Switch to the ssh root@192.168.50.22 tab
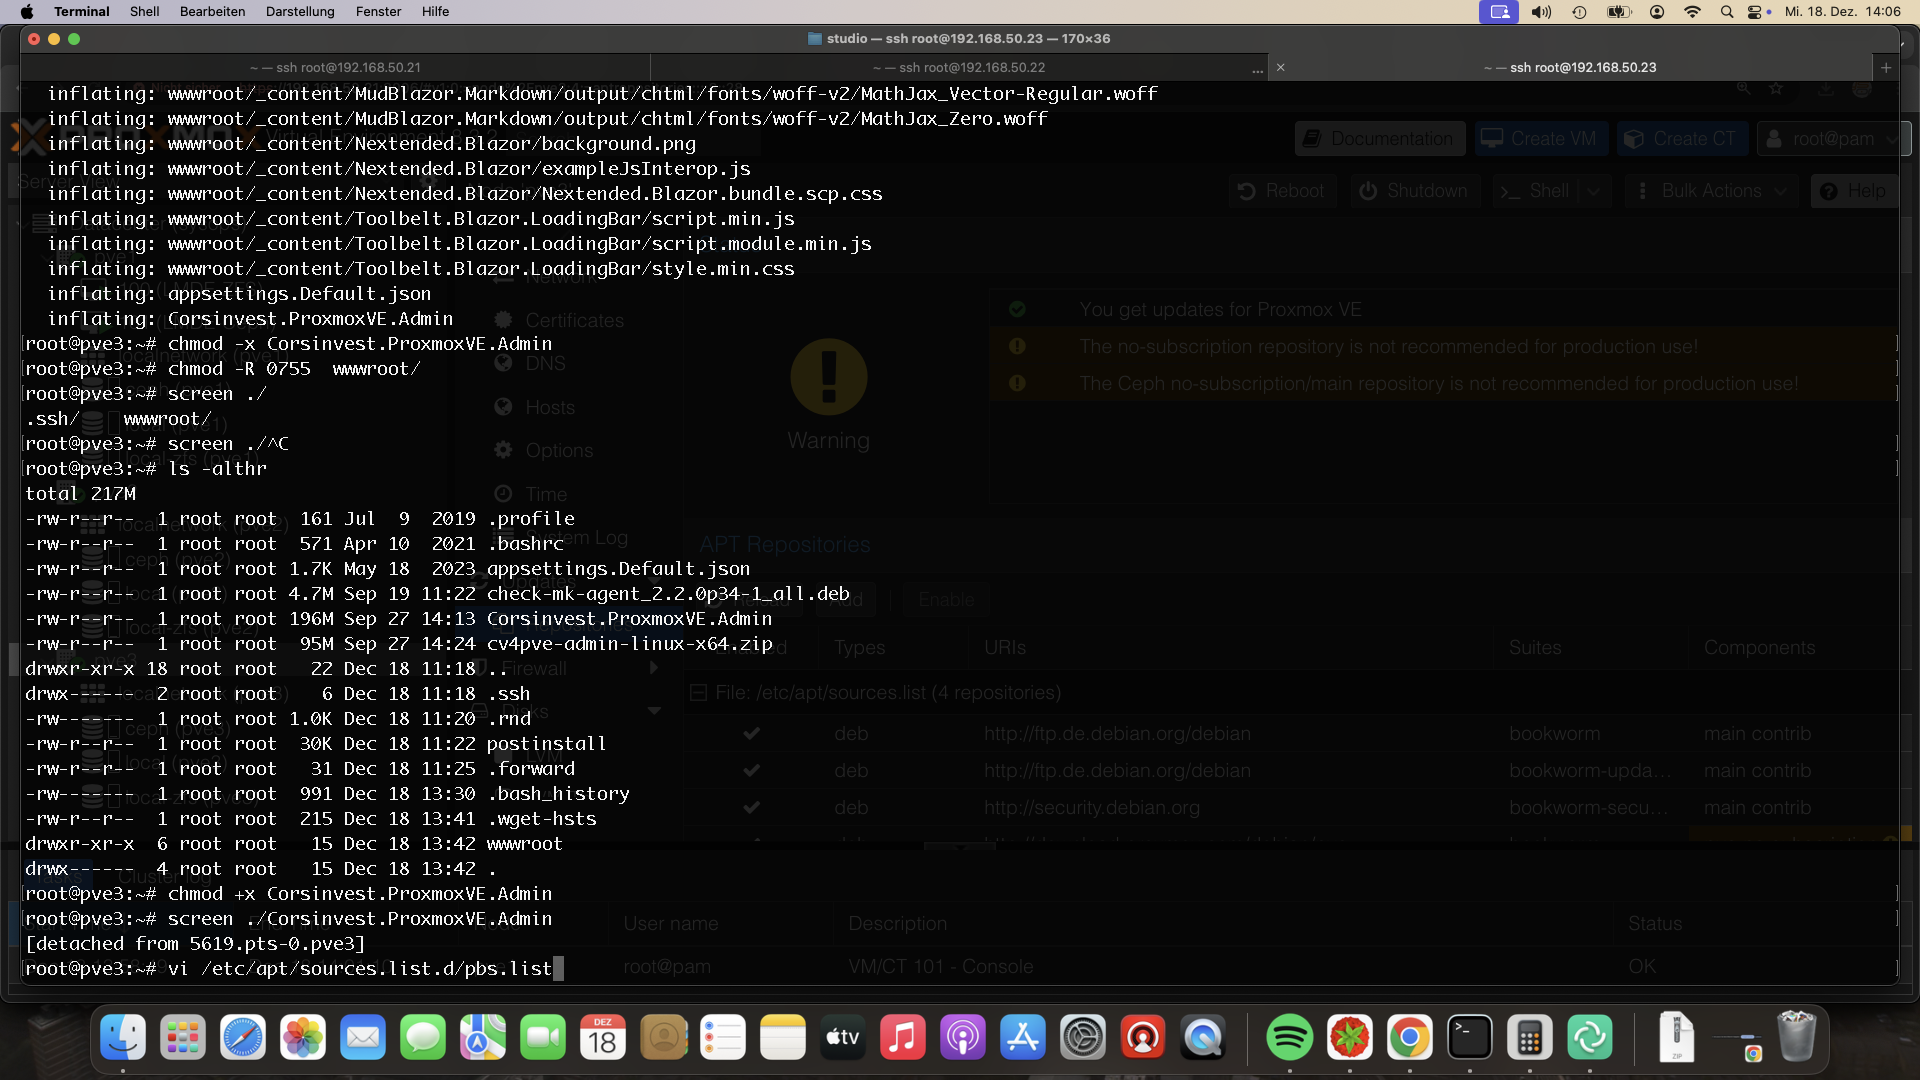 point(959,67)
